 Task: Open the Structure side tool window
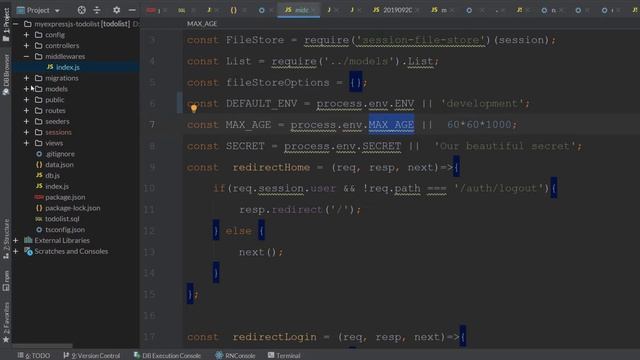point(6,239)
